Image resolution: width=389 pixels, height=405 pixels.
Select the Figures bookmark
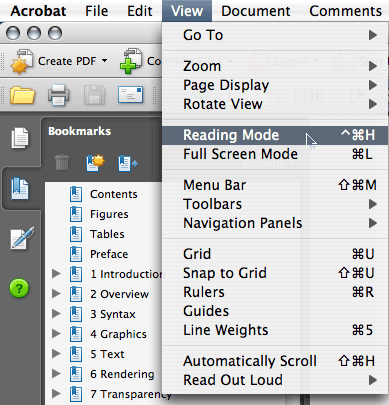click(109, 214)
